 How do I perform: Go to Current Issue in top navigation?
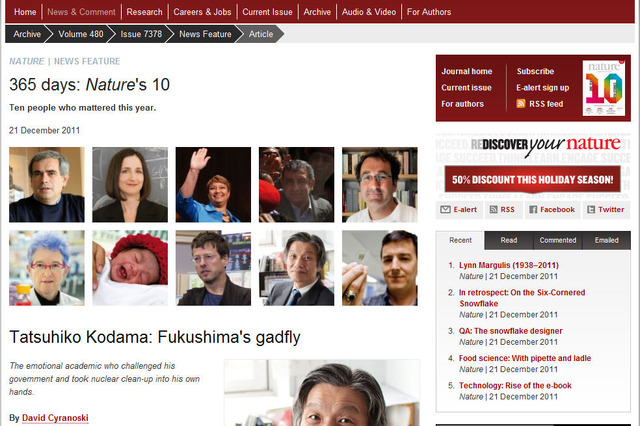click(267, 12)
